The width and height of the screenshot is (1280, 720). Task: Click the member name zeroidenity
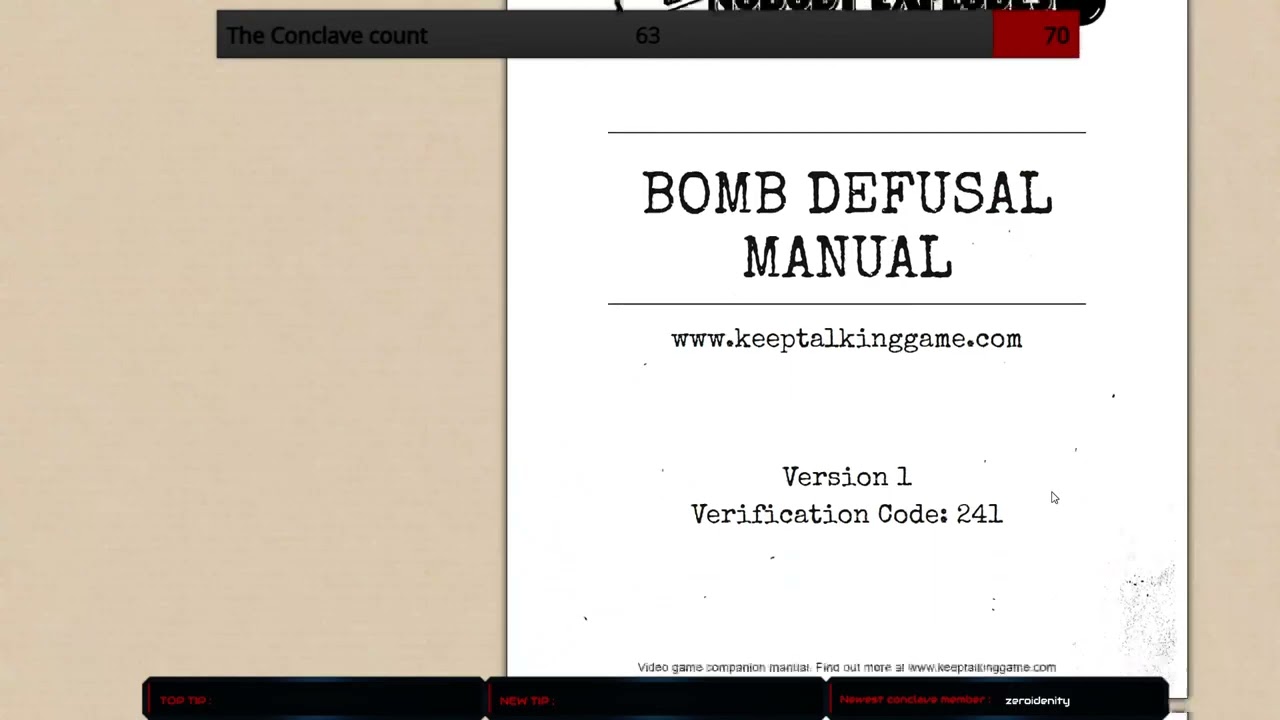click(1037, 701)
